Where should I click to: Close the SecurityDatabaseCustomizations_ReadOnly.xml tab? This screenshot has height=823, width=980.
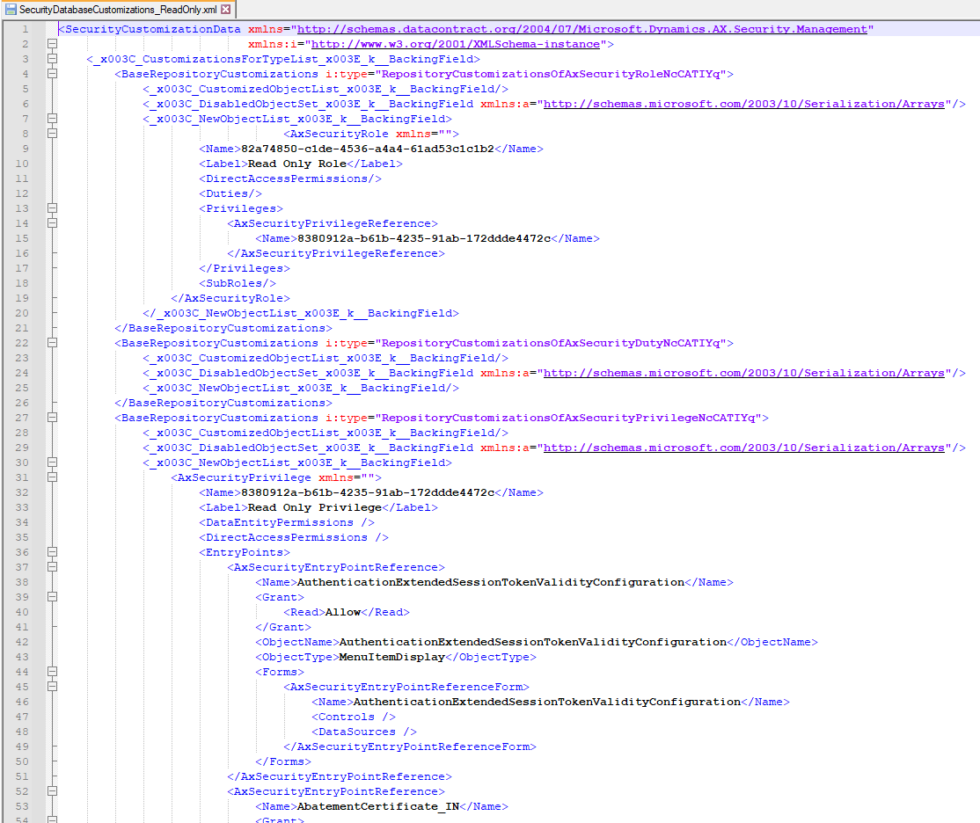point(226,8)
